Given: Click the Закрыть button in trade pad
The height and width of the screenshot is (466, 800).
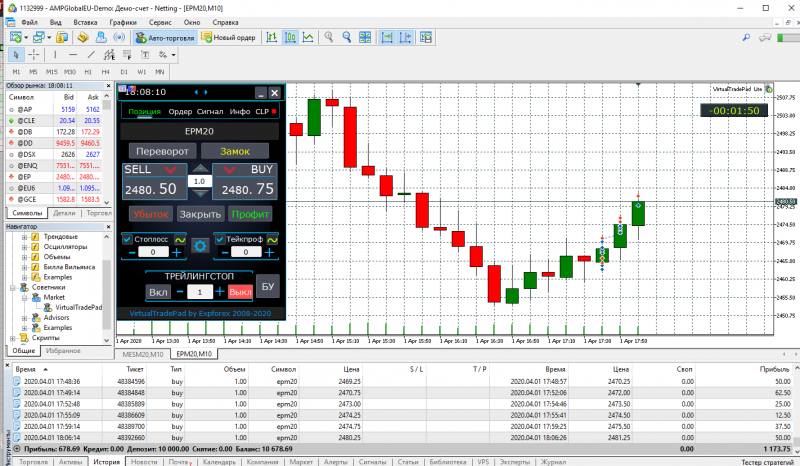Looking at the screenshot, I should pos(200,214).
